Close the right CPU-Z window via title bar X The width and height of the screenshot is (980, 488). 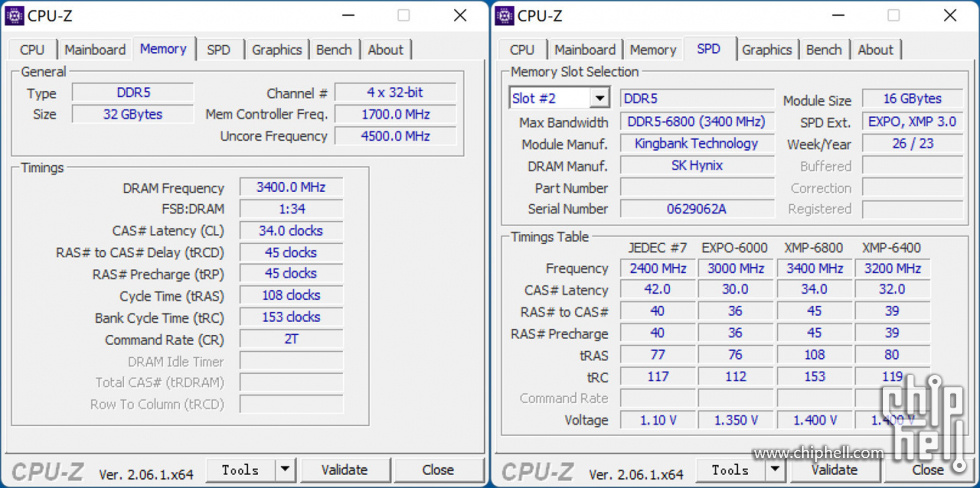coord(950,16)
